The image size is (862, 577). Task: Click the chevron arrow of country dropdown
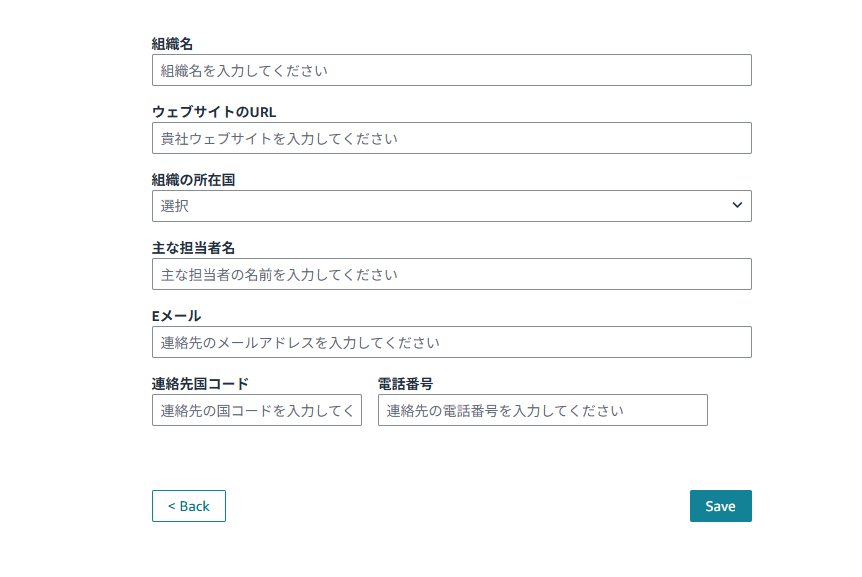click(x=737, y=206)
